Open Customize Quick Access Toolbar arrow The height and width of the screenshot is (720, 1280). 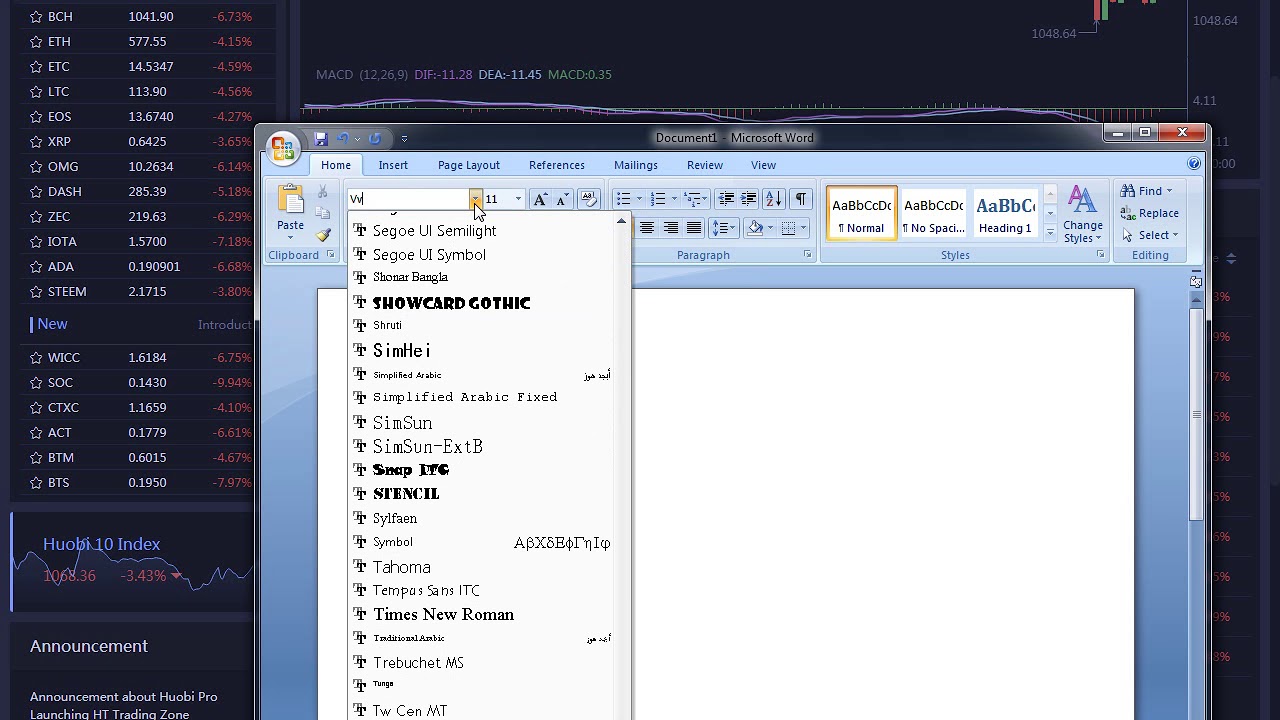pos(404,139)
